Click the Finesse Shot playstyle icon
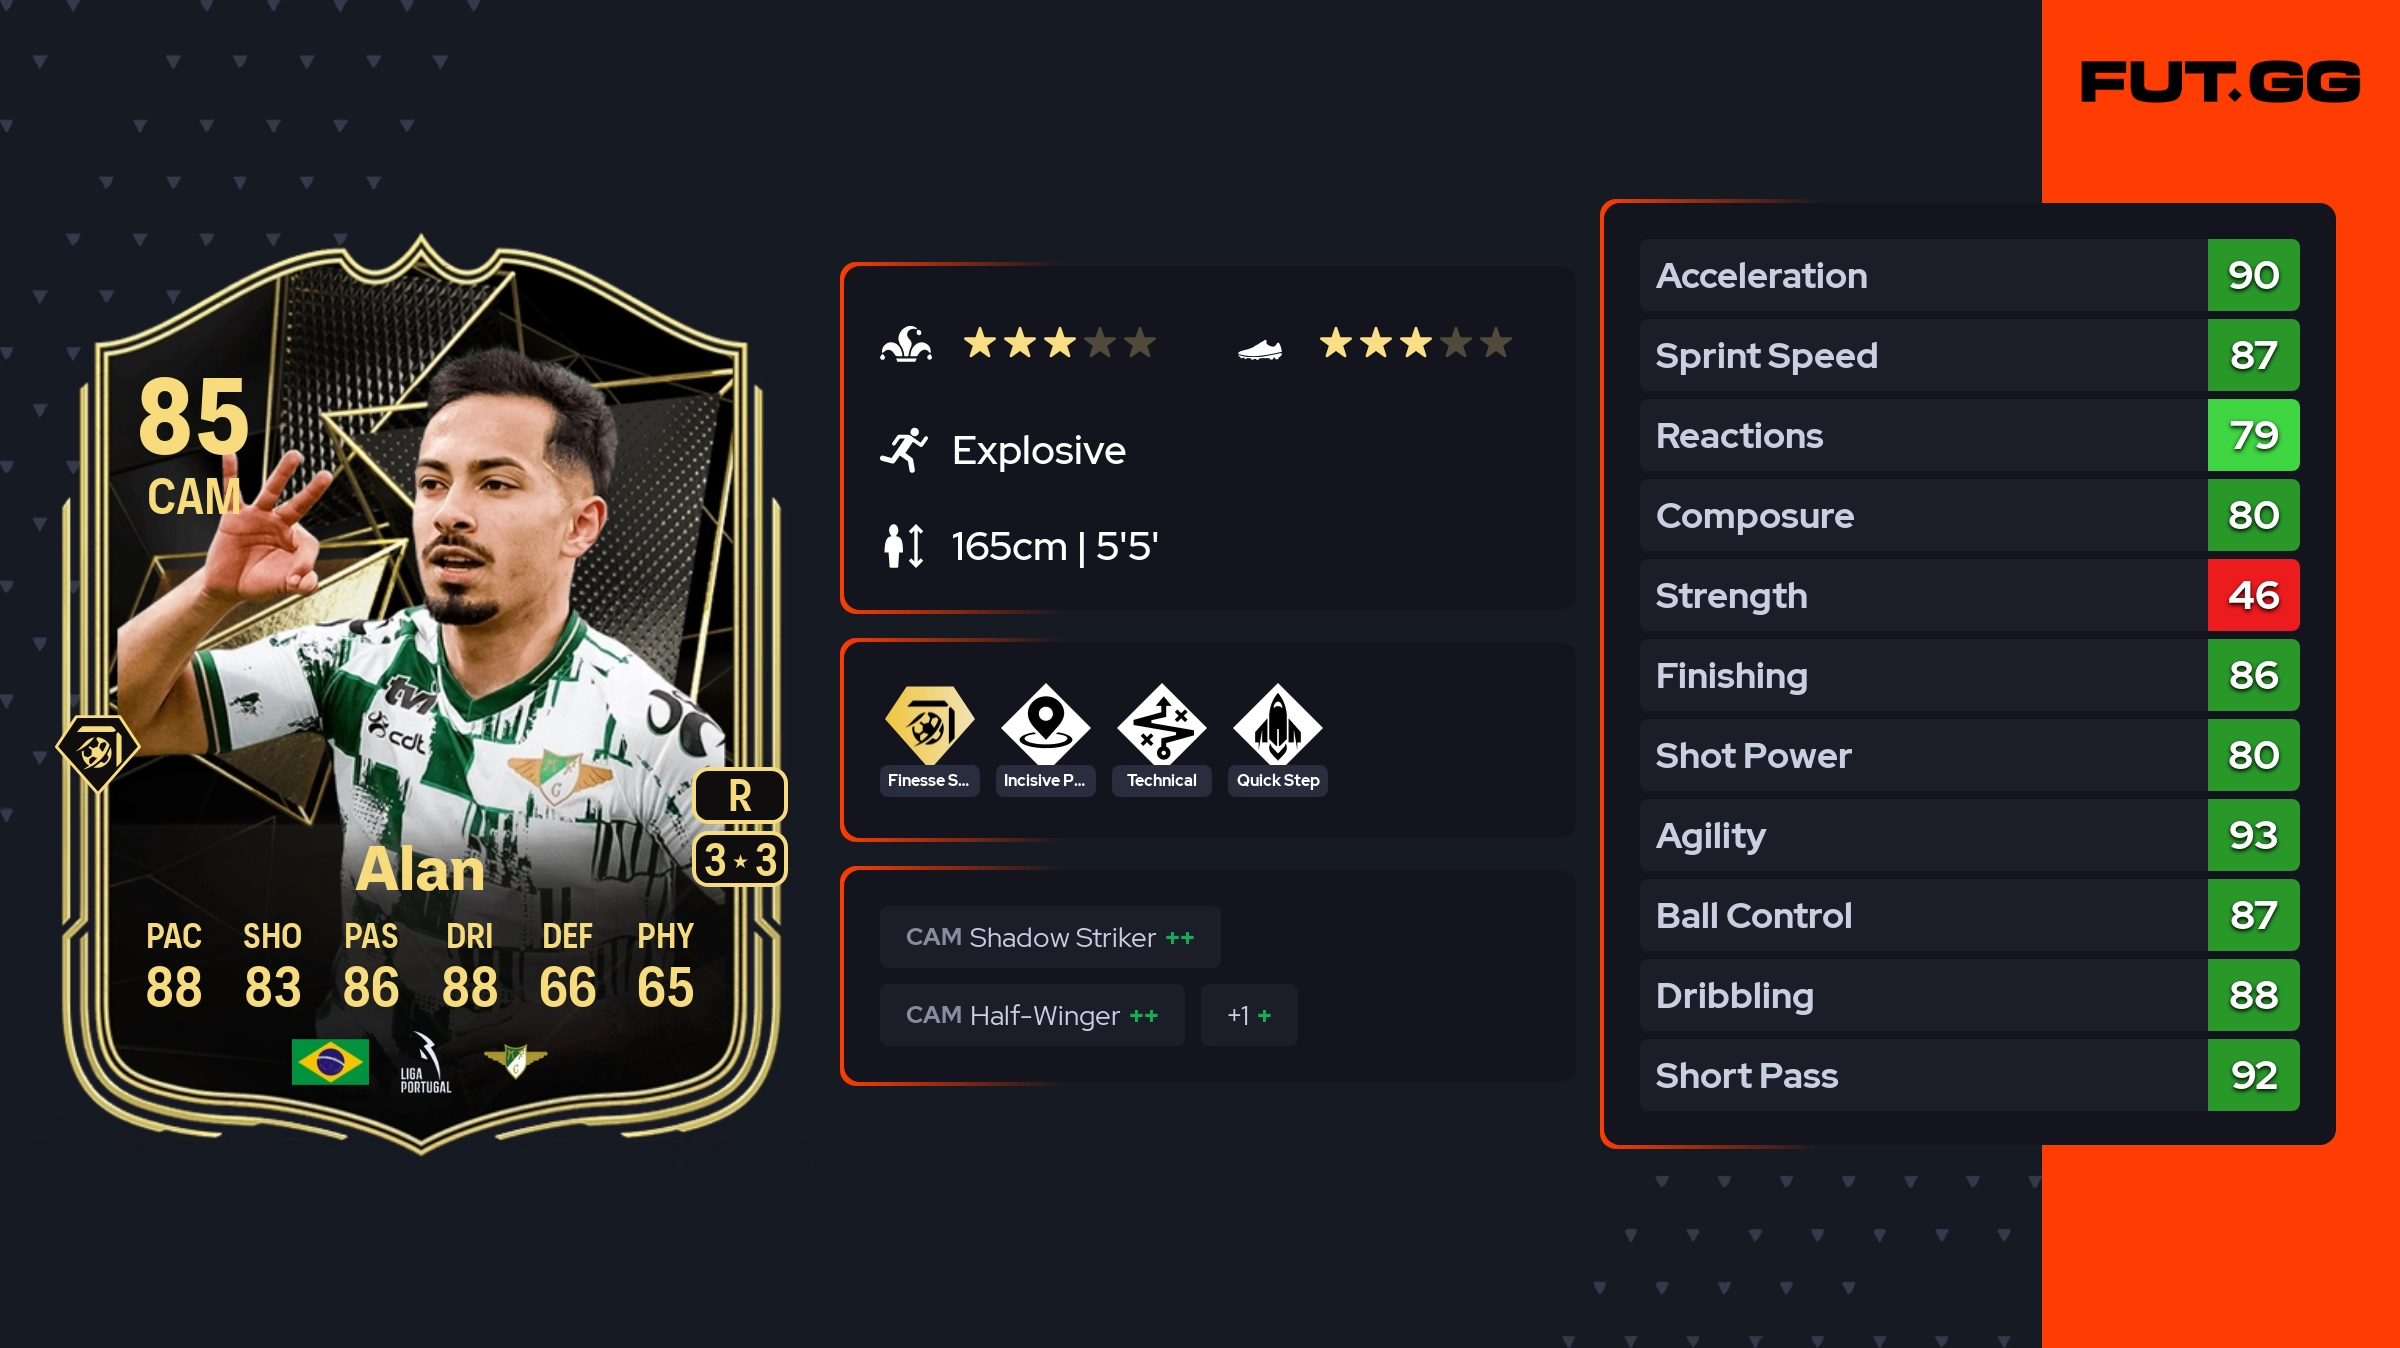 click(x=929, y=724)
